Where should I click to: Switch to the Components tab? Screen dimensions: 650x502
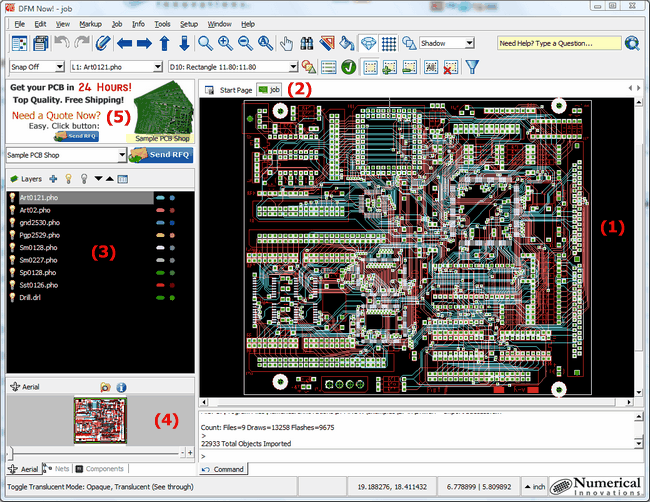(x=100, y=469)
